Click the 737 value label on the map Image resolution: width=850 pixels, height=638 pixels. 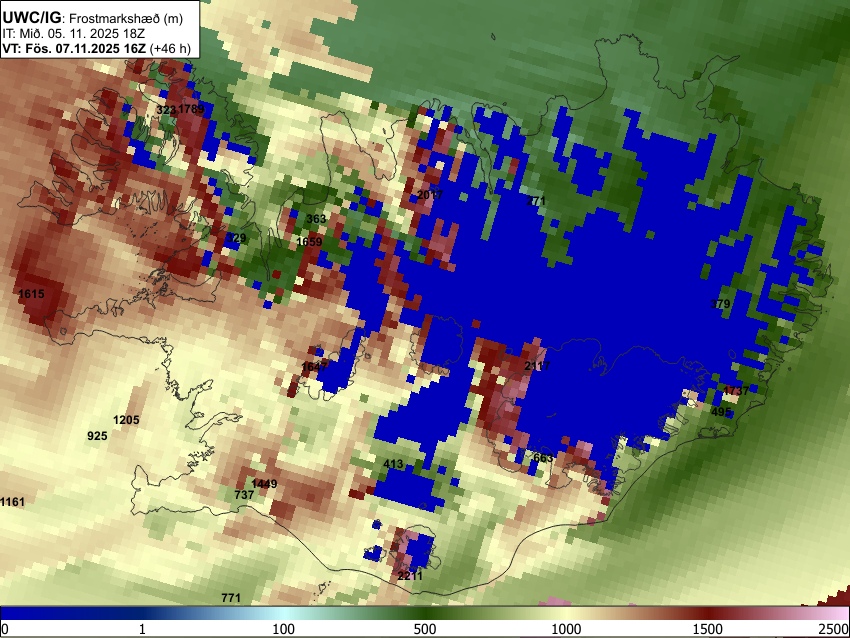pyautogui.click(x=244, y=495)
